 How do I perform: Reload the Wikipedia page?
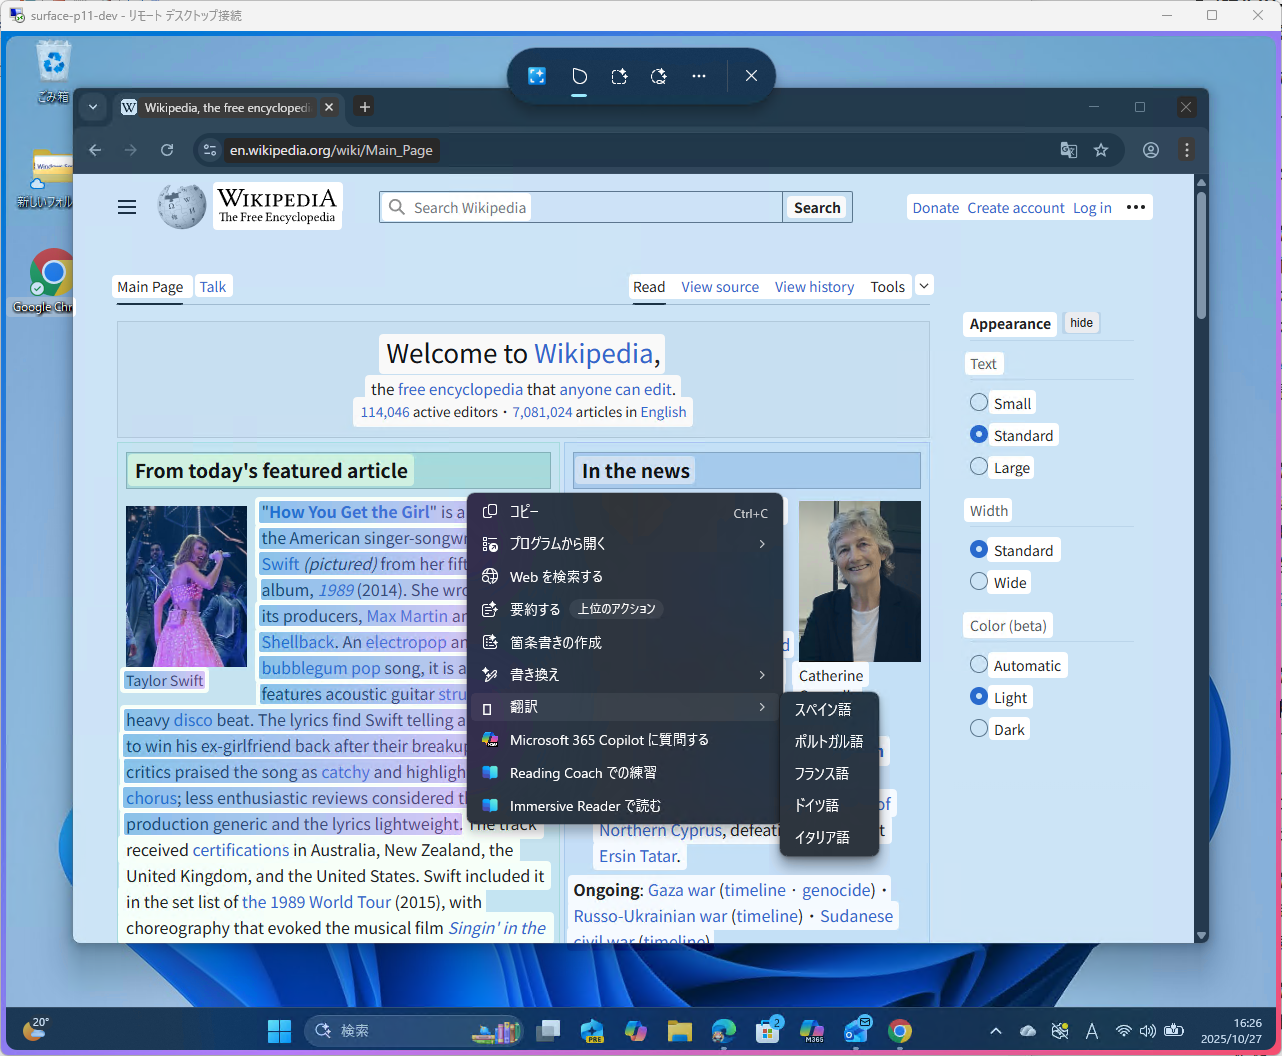167,150
